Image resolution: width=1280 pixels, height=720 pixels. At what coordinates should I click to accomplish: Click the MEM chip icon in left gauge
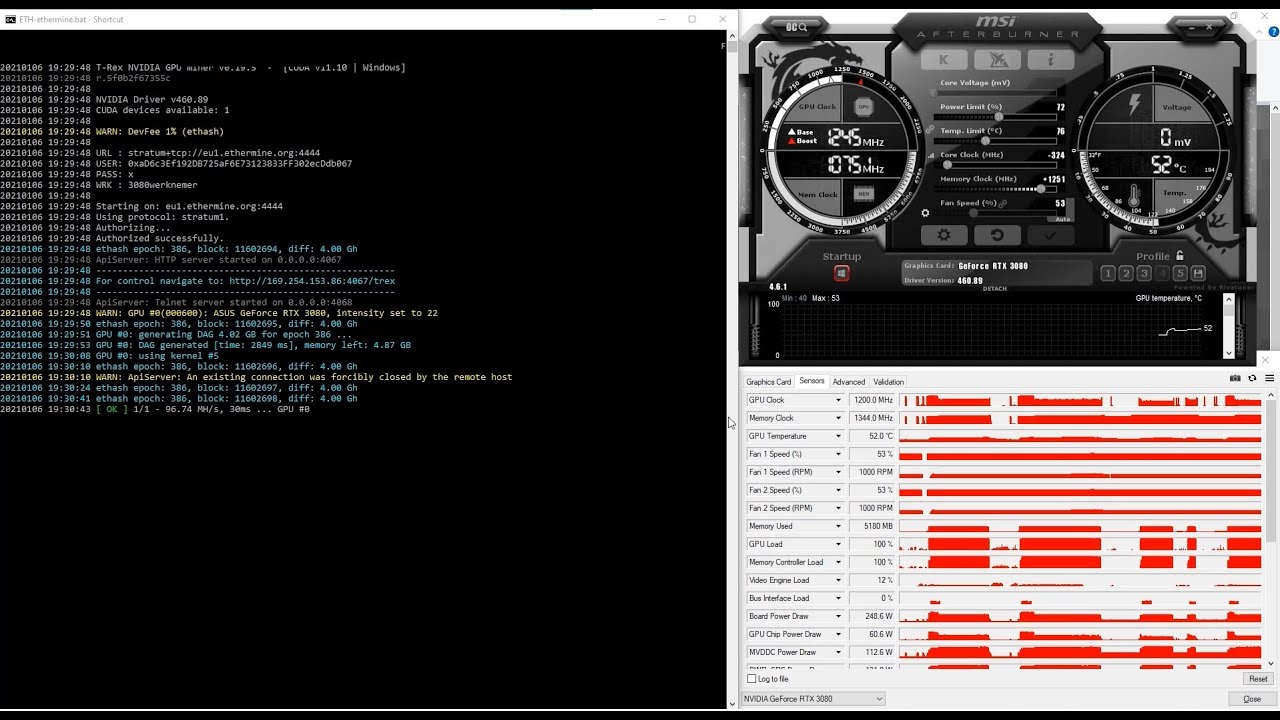(x=864, y=194)
